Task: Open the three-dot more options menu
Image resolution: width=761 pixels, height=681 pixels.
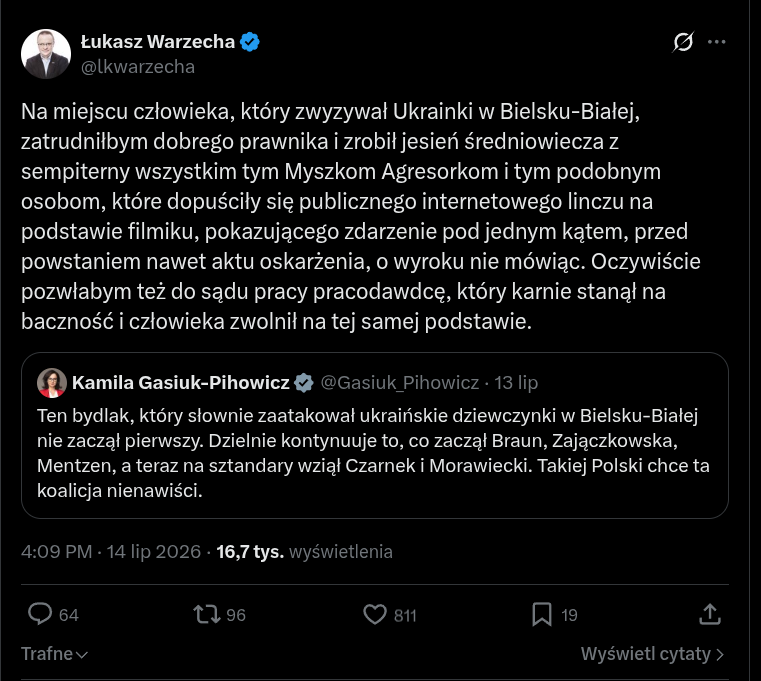Action: [716, 42]
